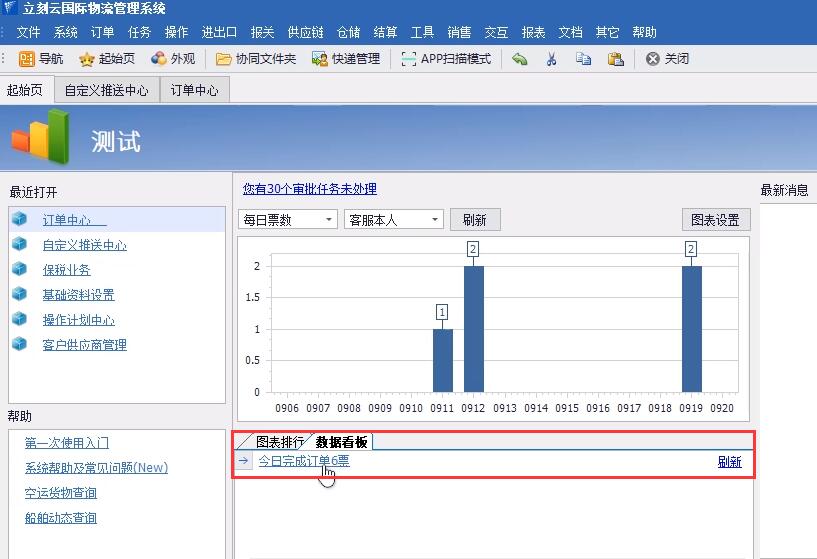Open 自定义推送中心 in recent list
Image resolution: width=817 pixels, height=559 pixels.
[84, 245]
